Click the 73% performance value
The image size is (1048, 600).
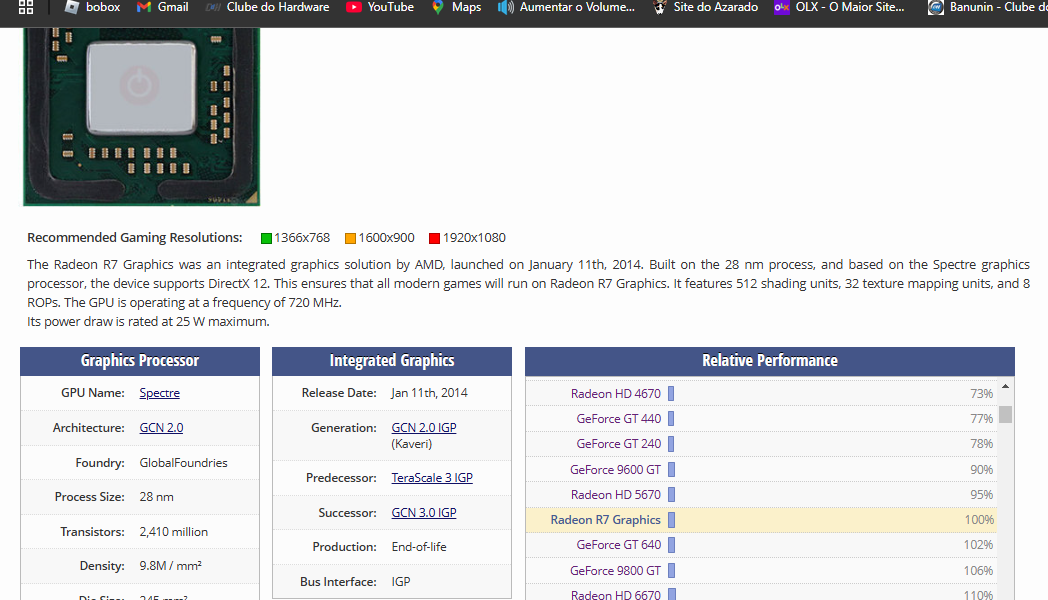click(981, 394)
